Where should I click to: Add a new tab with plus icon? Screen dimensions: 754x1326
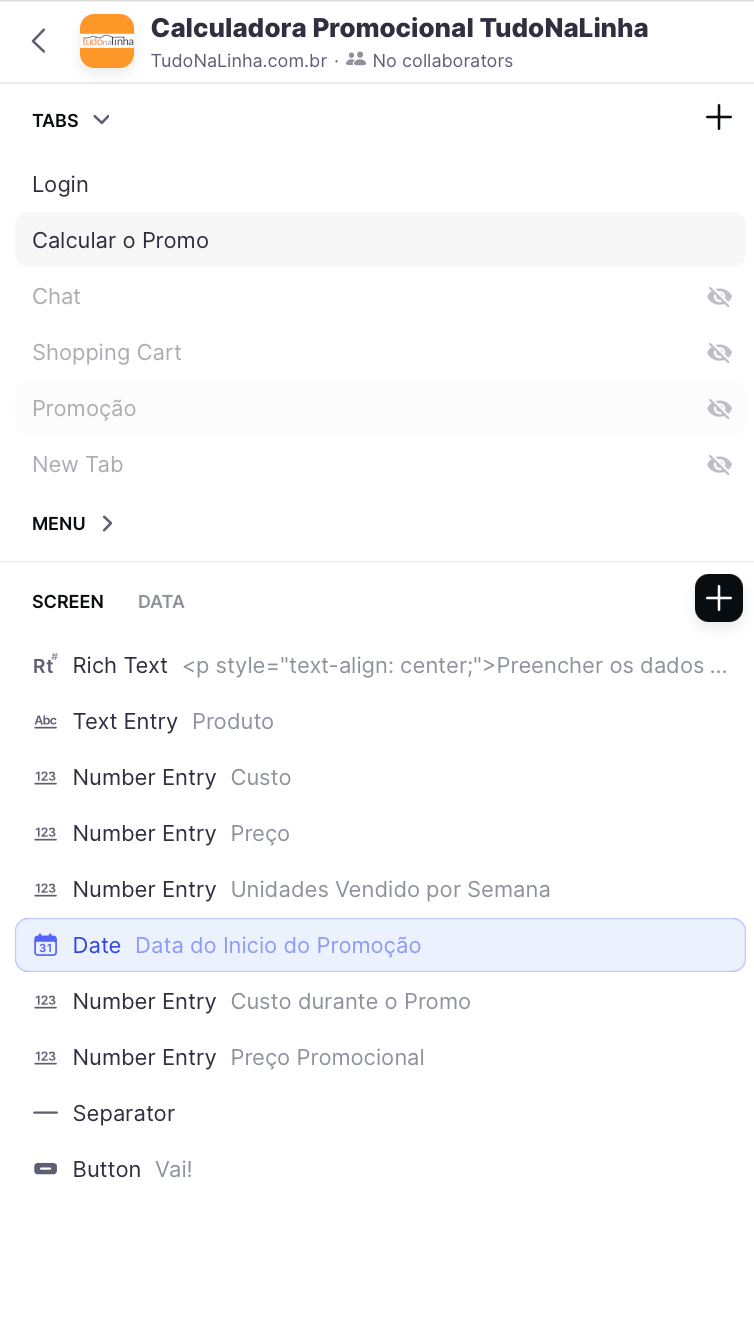718,118
